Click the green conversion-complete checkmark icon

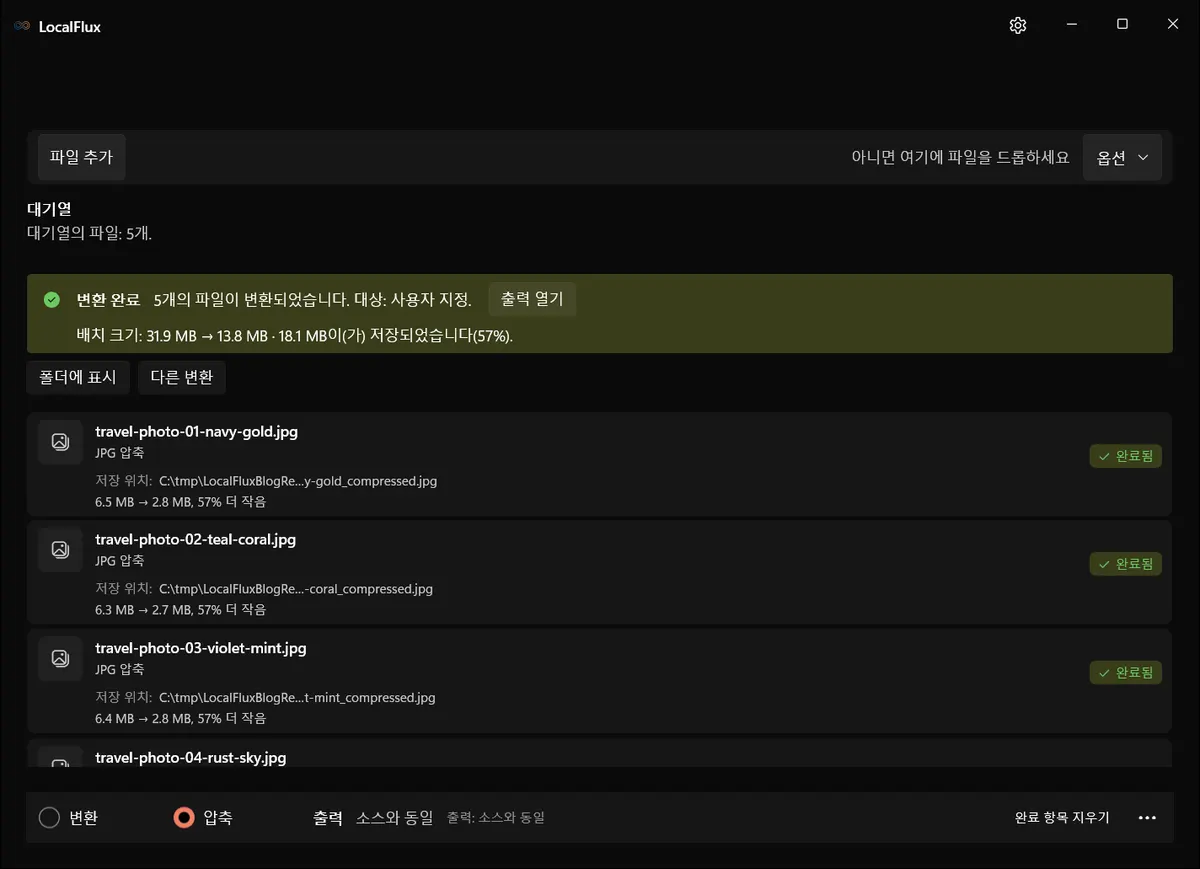coord(52,300)
